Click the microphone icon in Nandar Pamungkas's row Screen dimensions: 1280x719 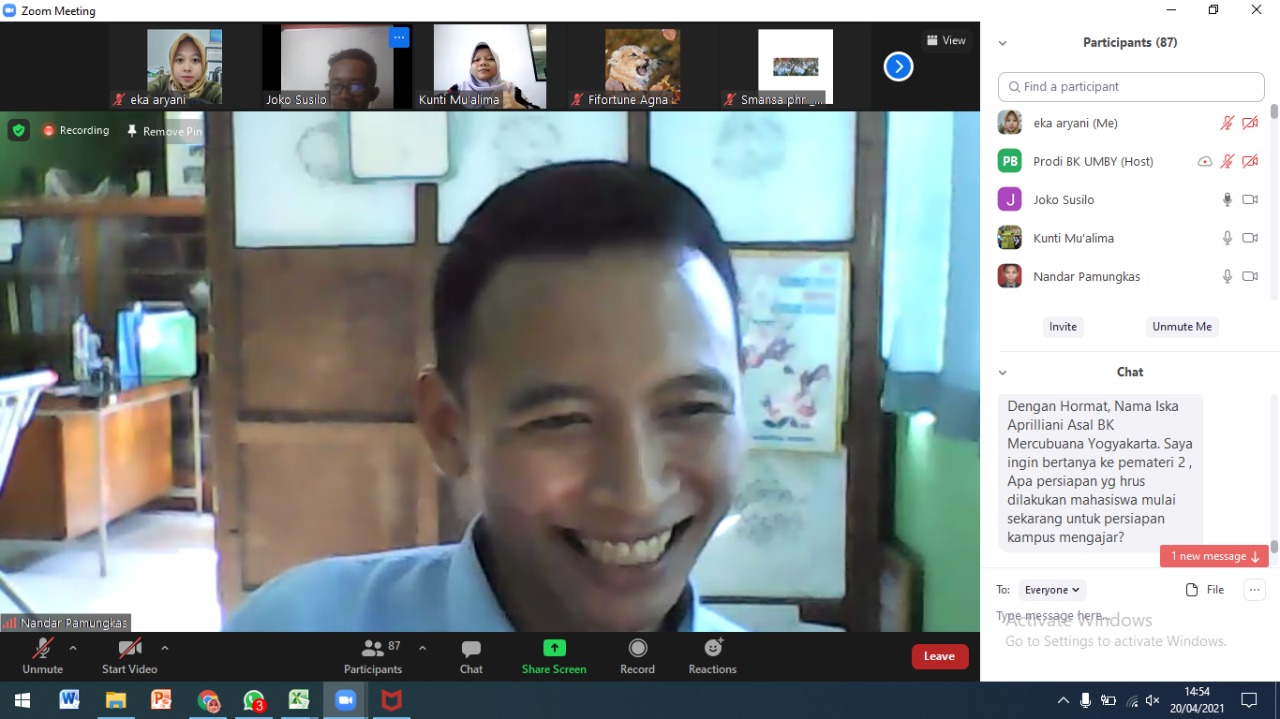coord(1227,276)
